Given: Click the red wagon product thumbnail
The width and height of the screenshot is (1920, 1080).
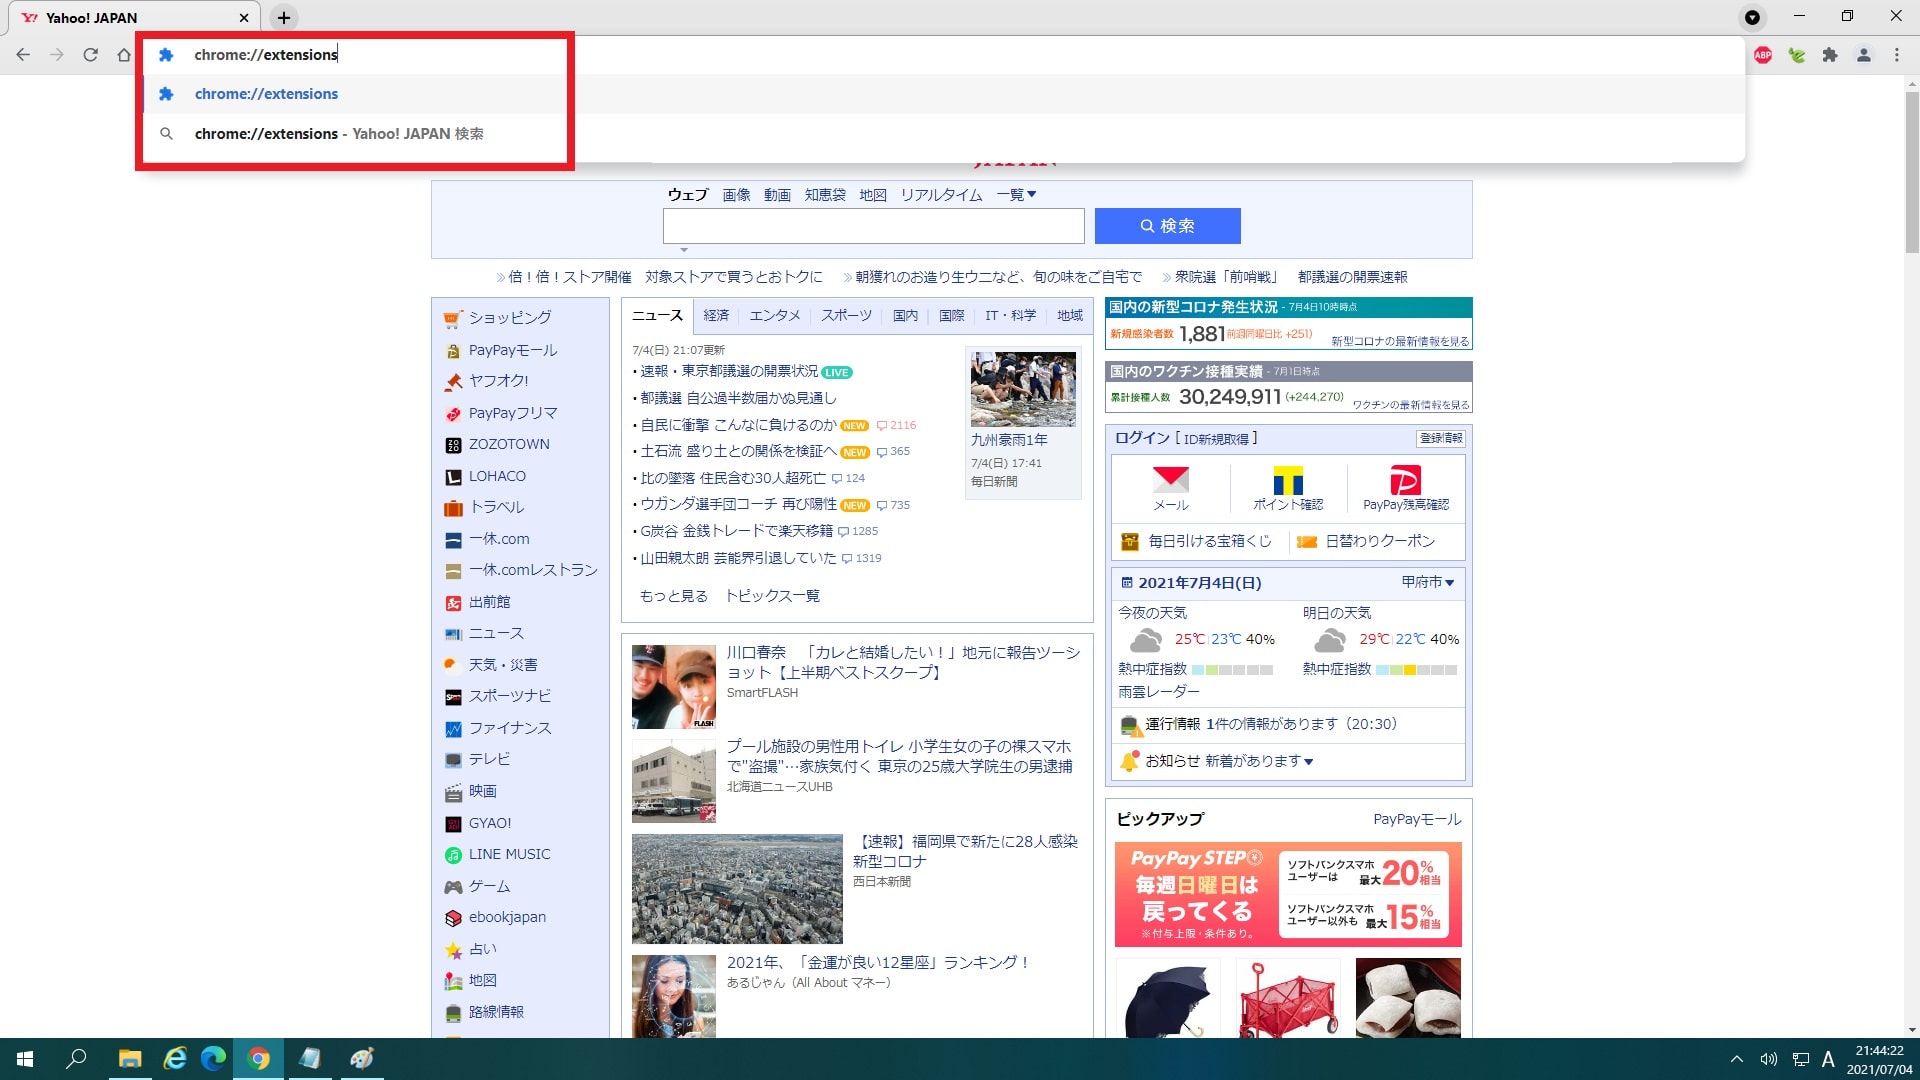Looking at the screenshot, I should (1288, 998).
